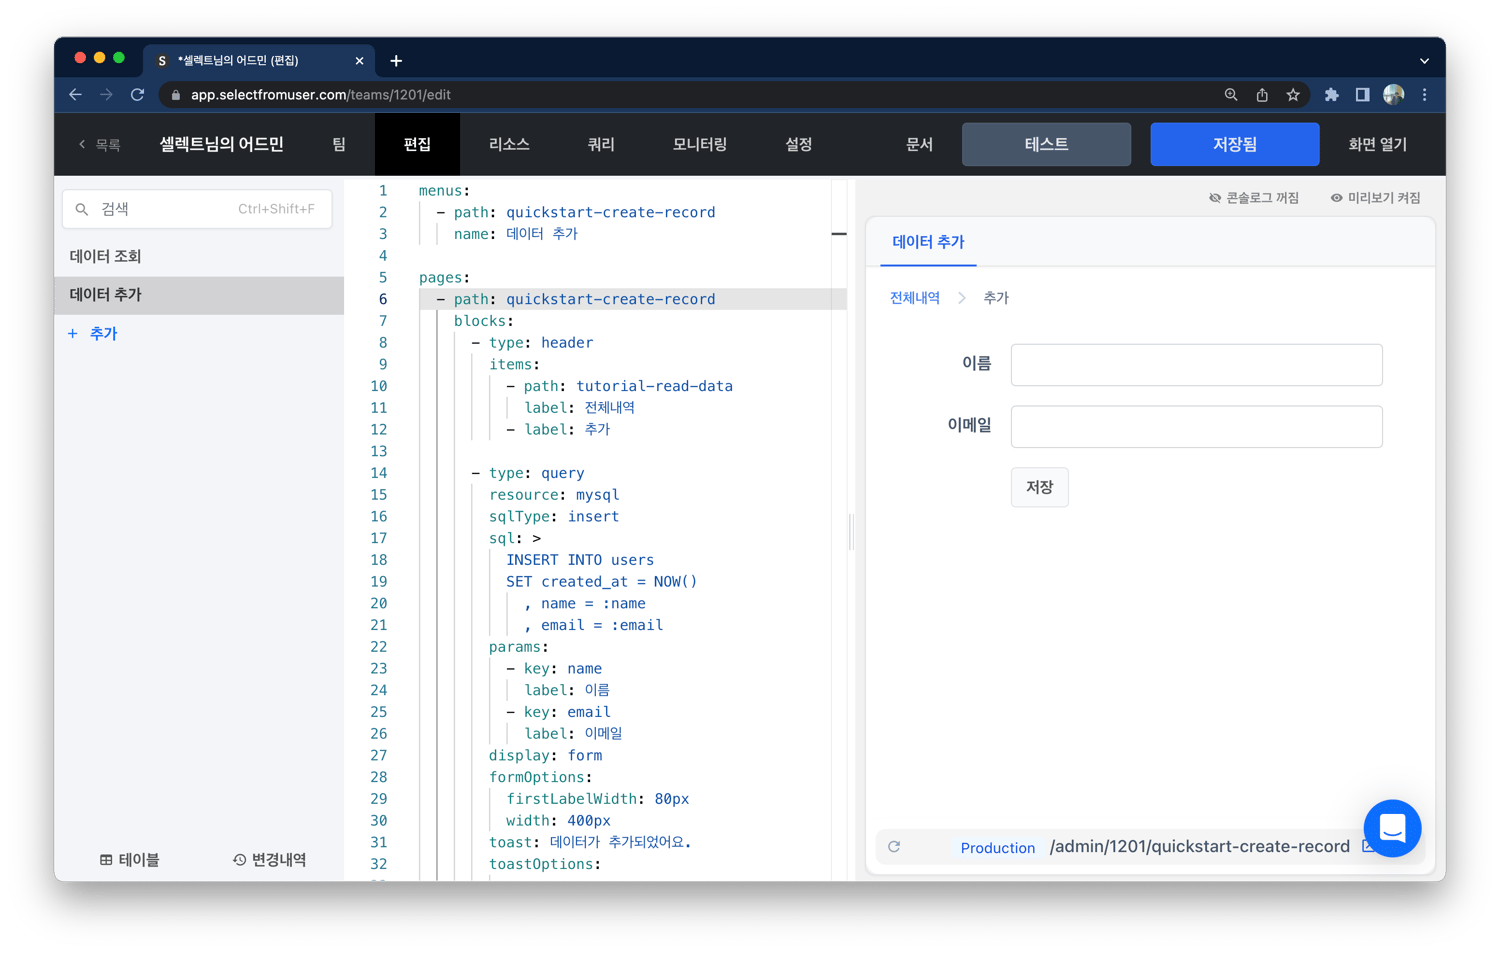Refresh the preview pane
The image size is (1500, 953).
tap(894, 847)
